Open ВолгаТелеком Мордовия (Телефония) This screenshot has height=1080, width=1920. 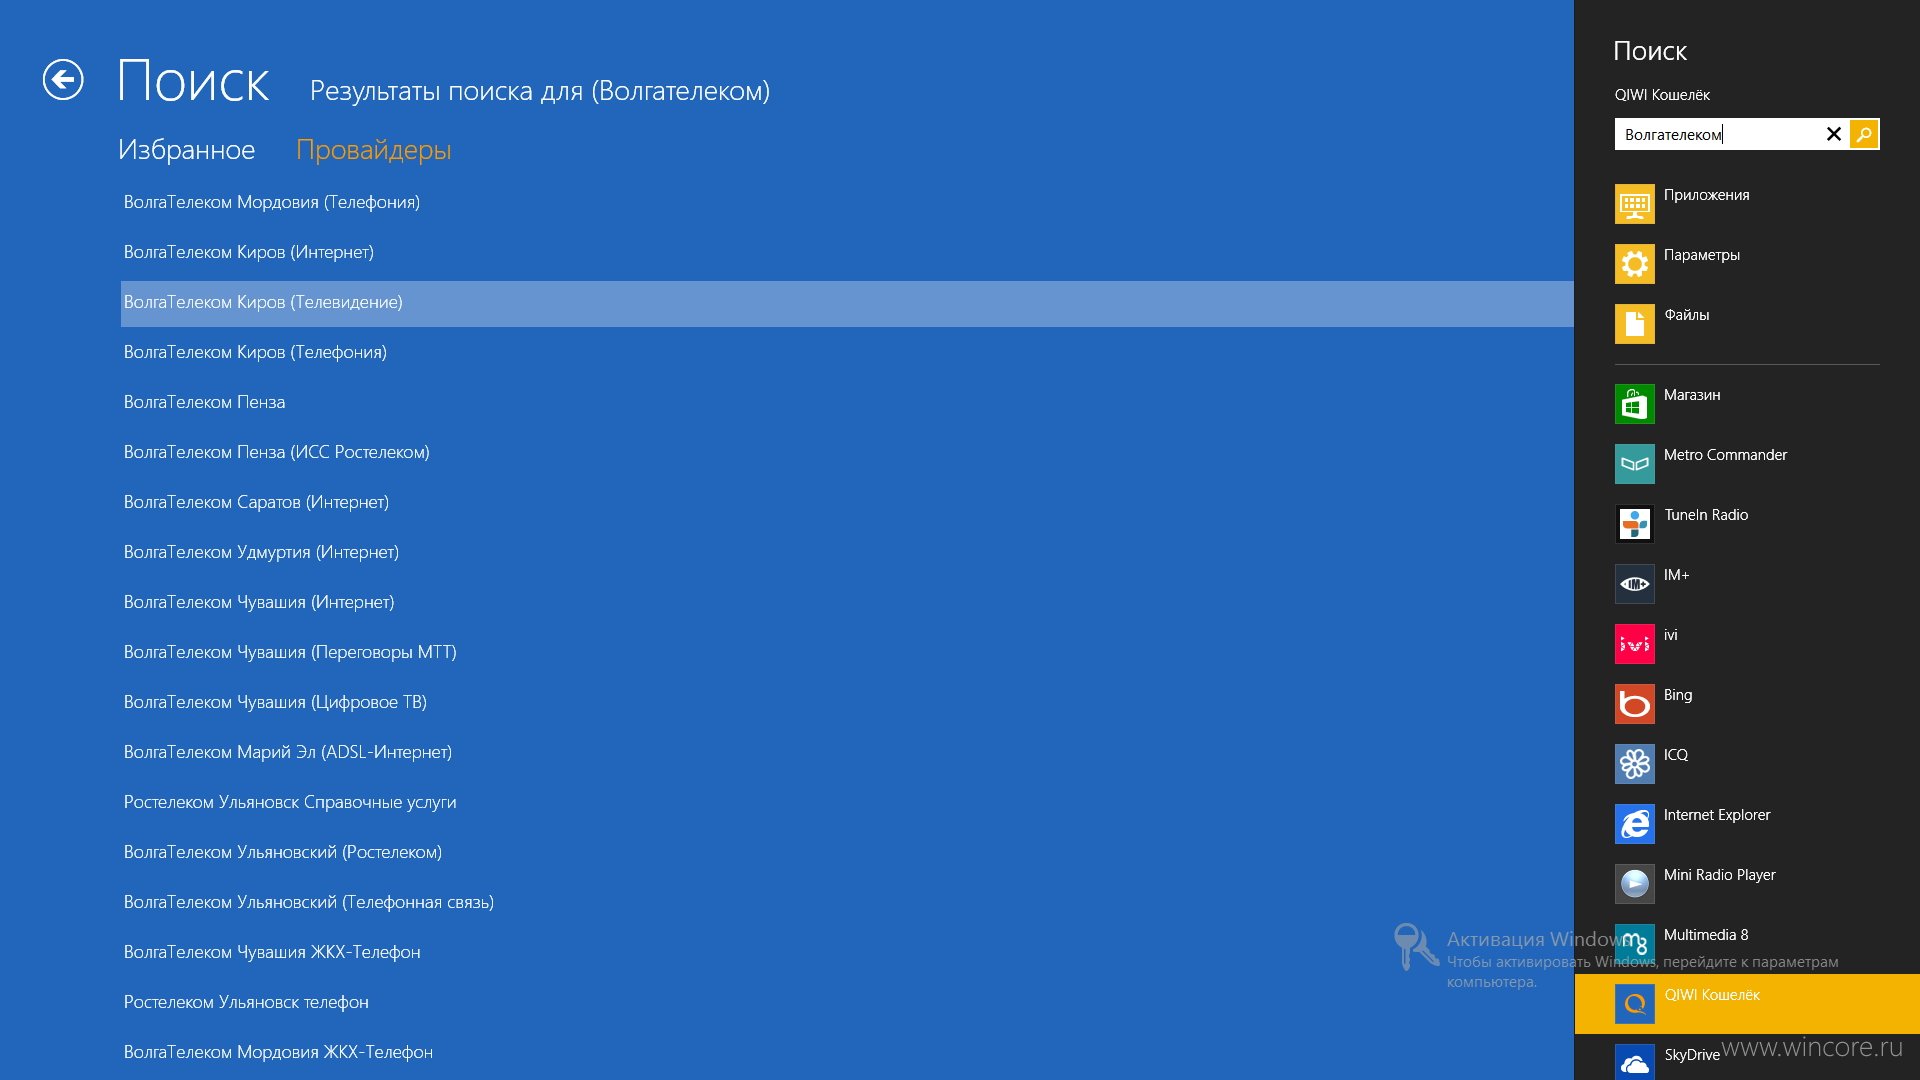tap(272, 202)
